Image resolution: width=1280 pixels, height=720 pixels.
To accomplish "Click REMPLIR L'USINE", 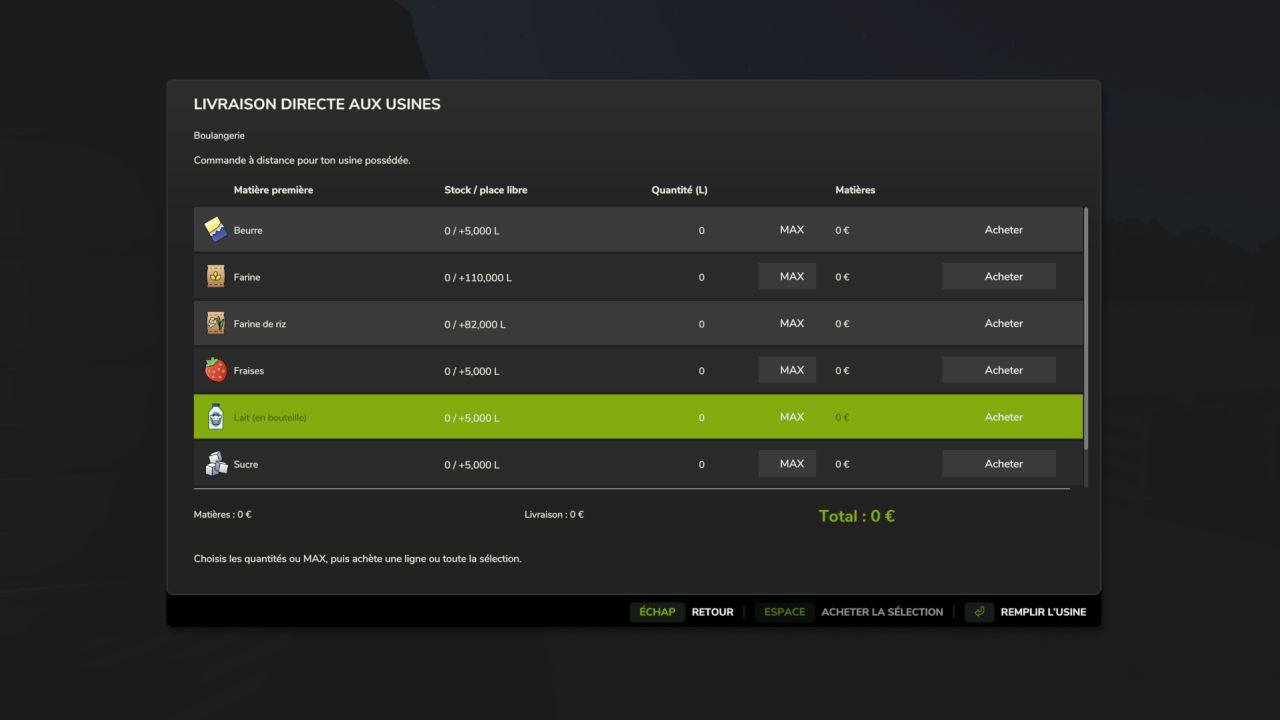I will coord(1043,612).
